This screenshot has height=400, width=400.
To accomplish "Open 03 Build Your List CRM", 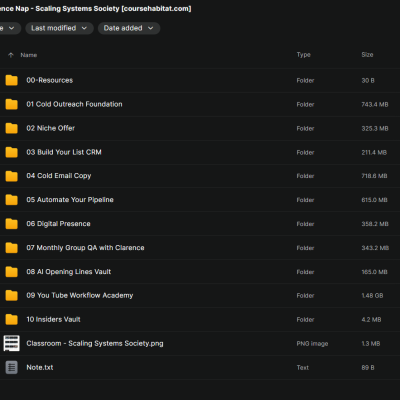I will pos(64,152).
